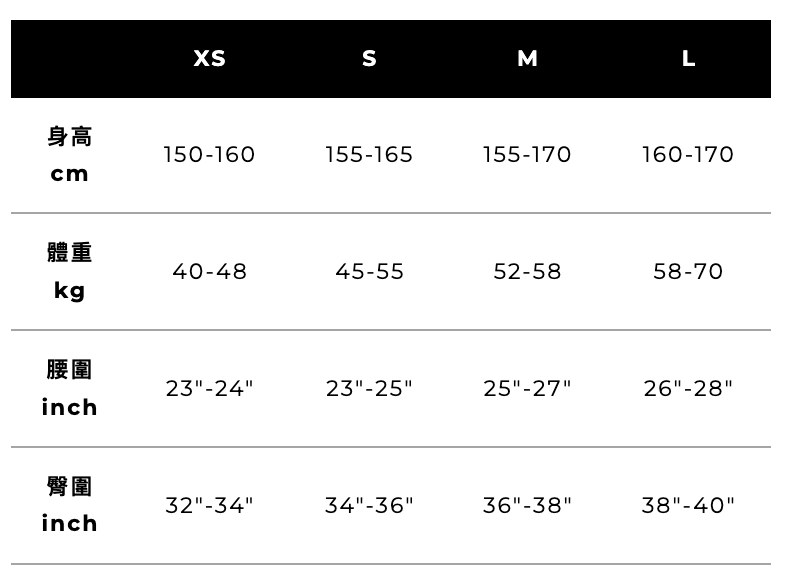Select the 臀圍 inch row label
Screen dimensions: 800x586
(70, 505)
